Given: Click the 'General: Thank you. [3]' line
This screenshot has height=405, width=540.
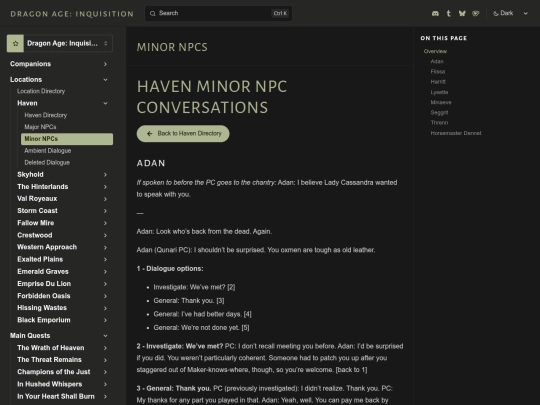Looking at the screenshot, I should coord(189,301).
